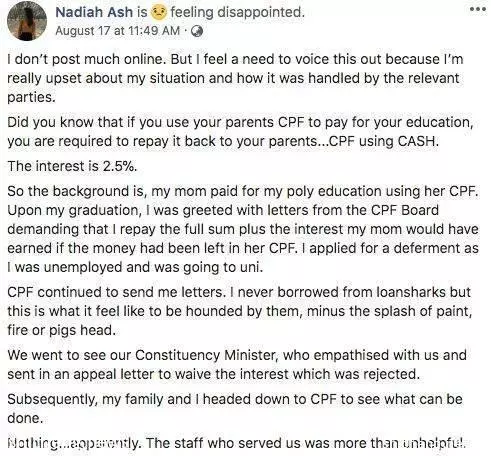Open the Nadiah Ash profile name link

pos(94,12)
